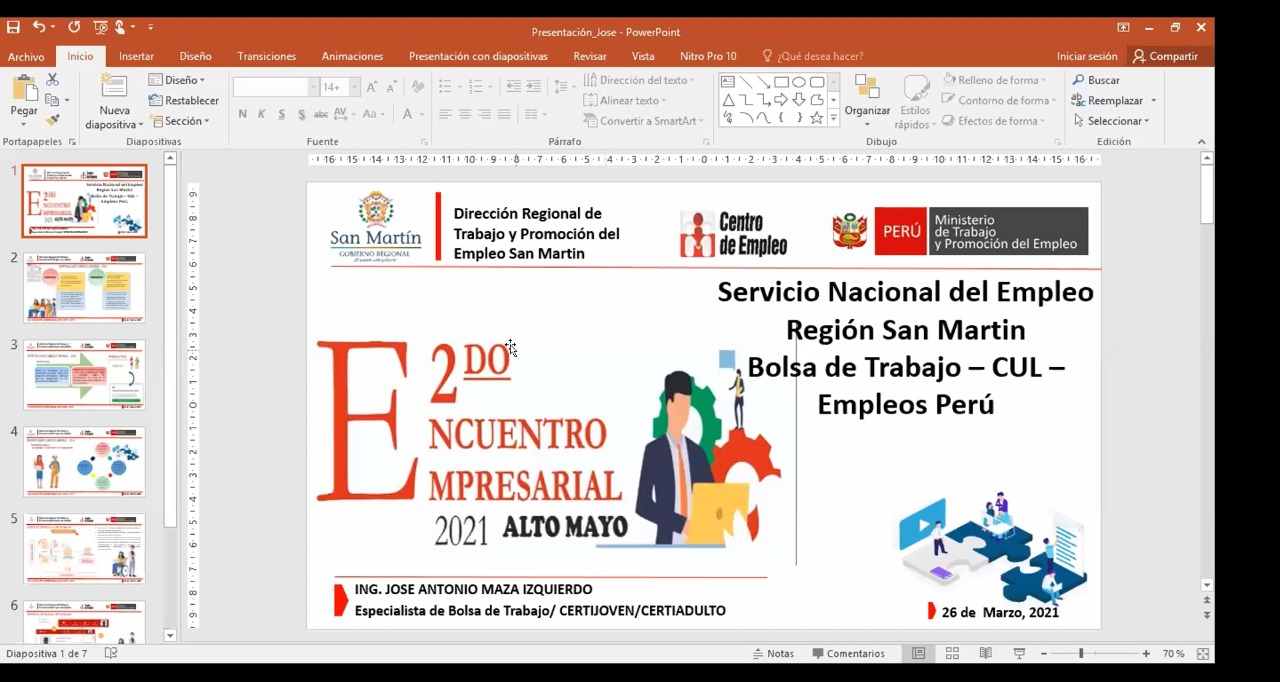Switch to the Animaciones tab
This screenshot has width=1280, height=682.
click(x=352, y=57)
